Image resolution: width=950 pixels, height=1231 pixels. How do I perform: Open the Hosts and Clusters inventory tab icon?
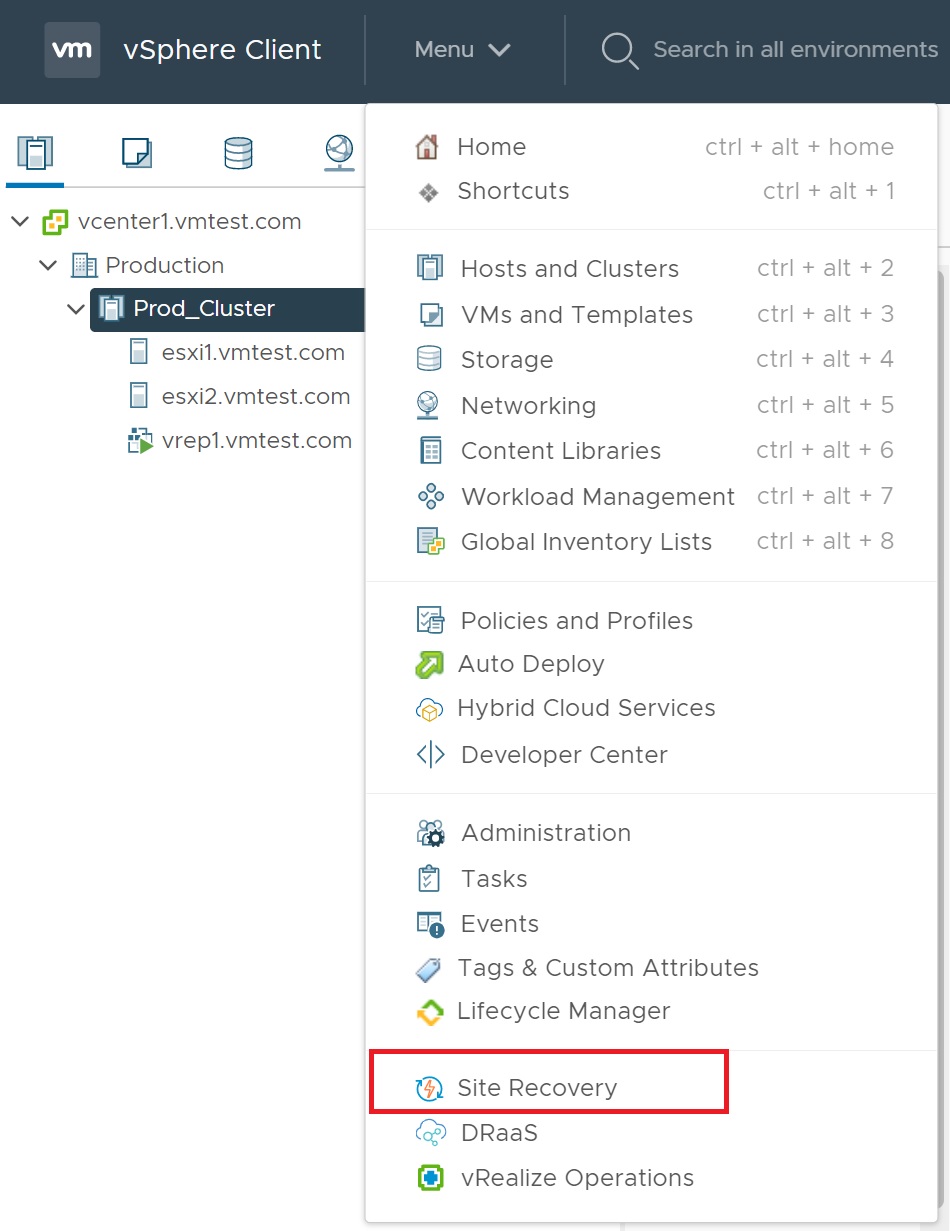tap(35, 153)
